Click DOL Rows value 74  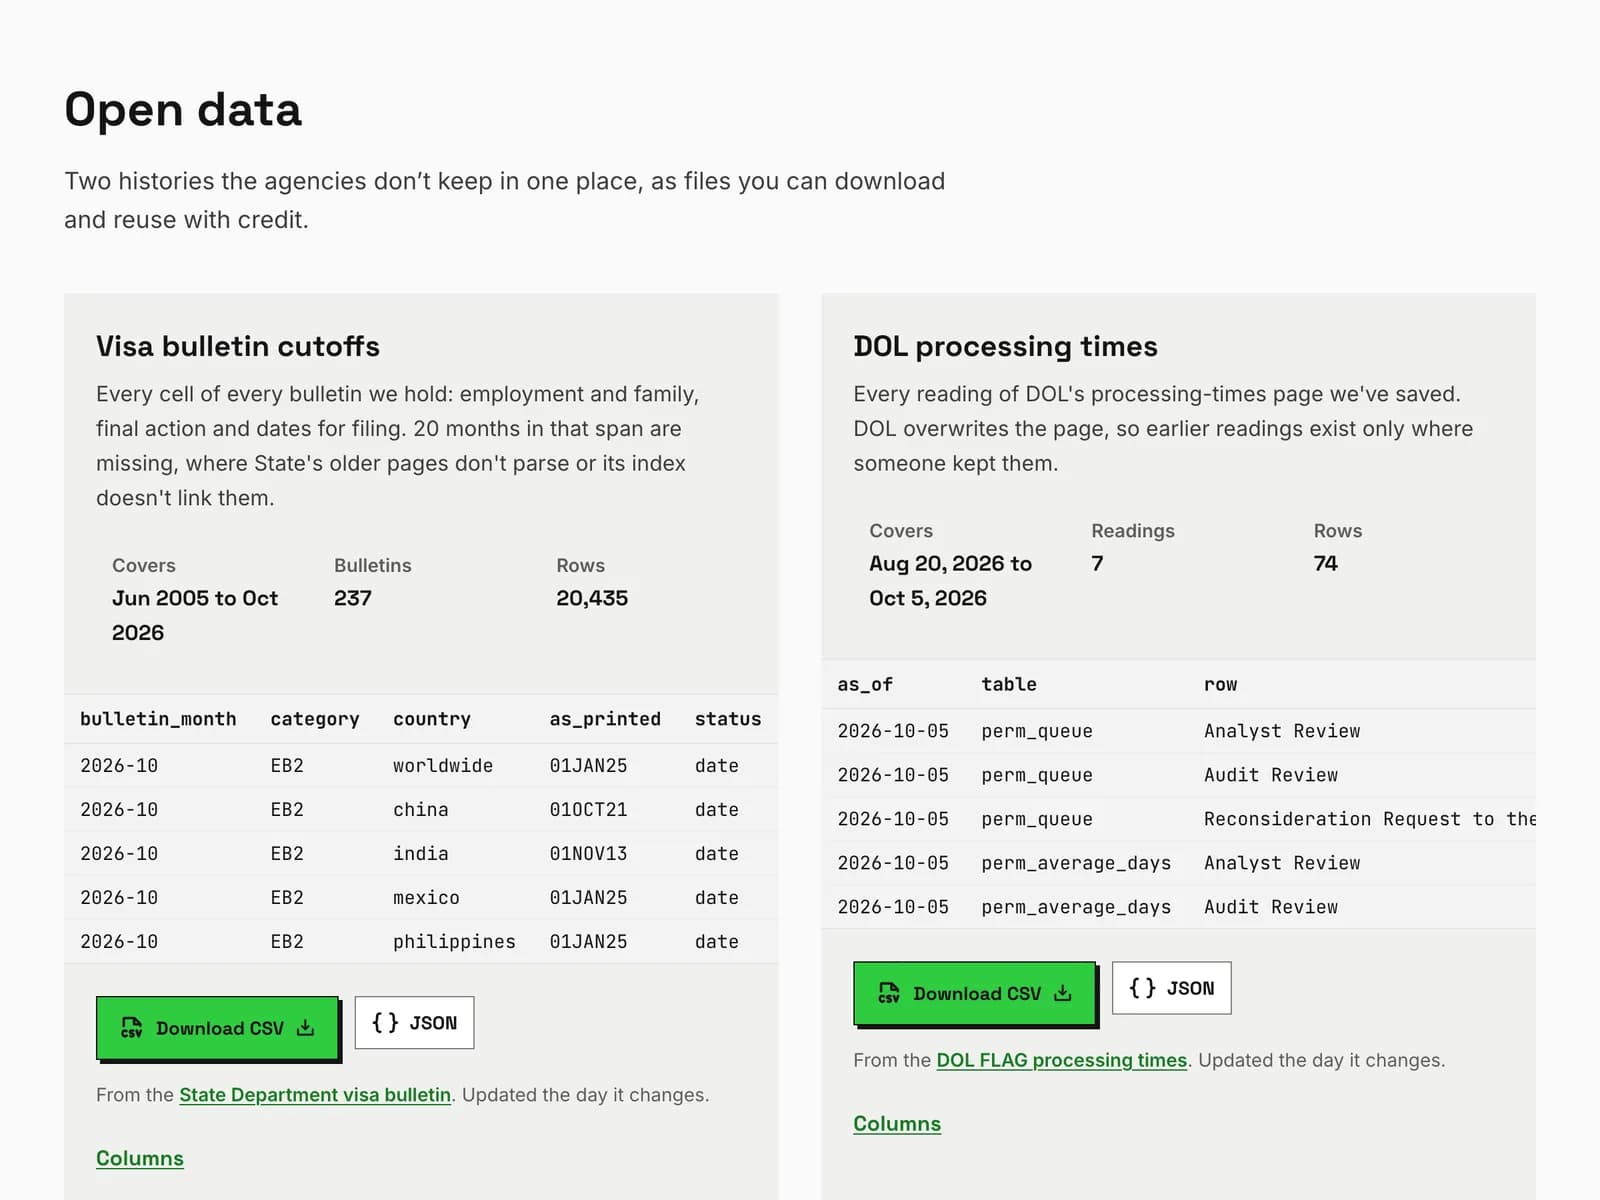tap(1325, 563)
